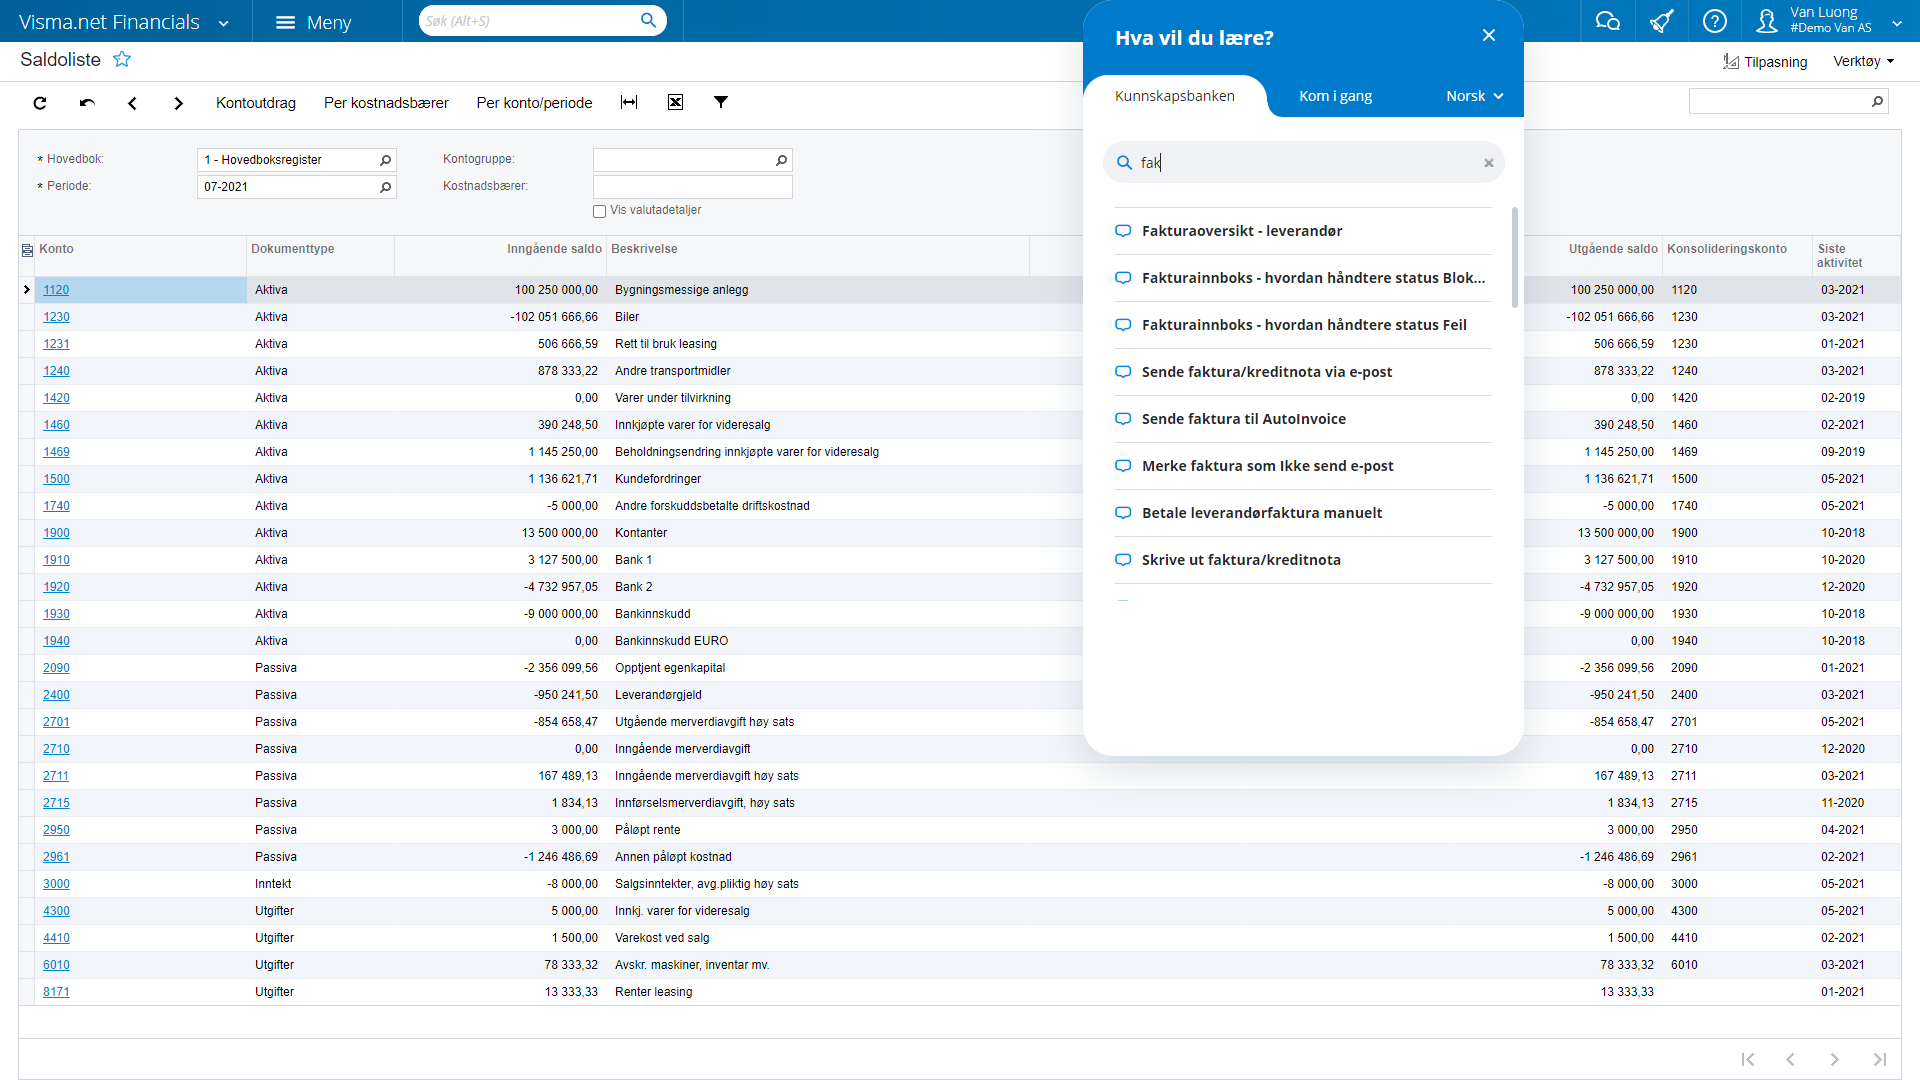
Task: Open account 1500 link
Action: tap(56, 479)
